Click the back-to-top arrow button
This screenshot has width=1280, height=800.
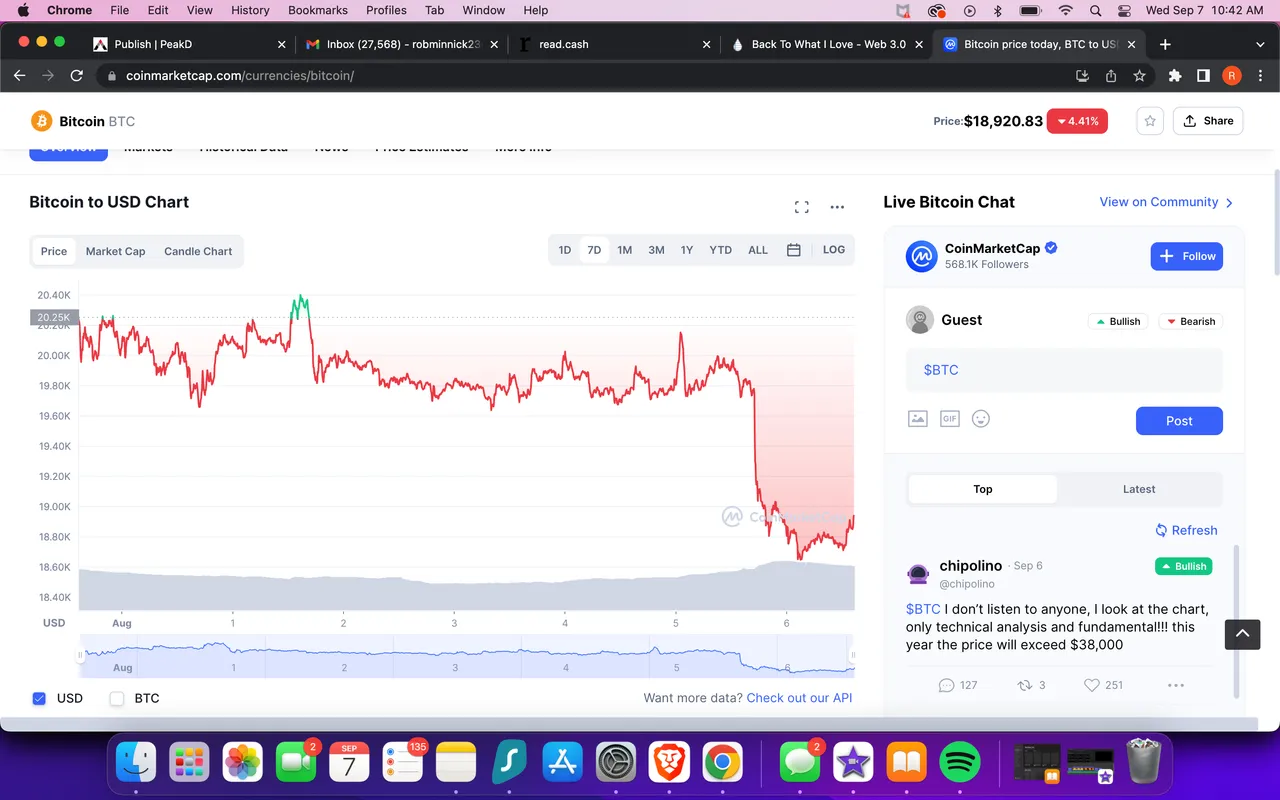tap(1242, 634)
